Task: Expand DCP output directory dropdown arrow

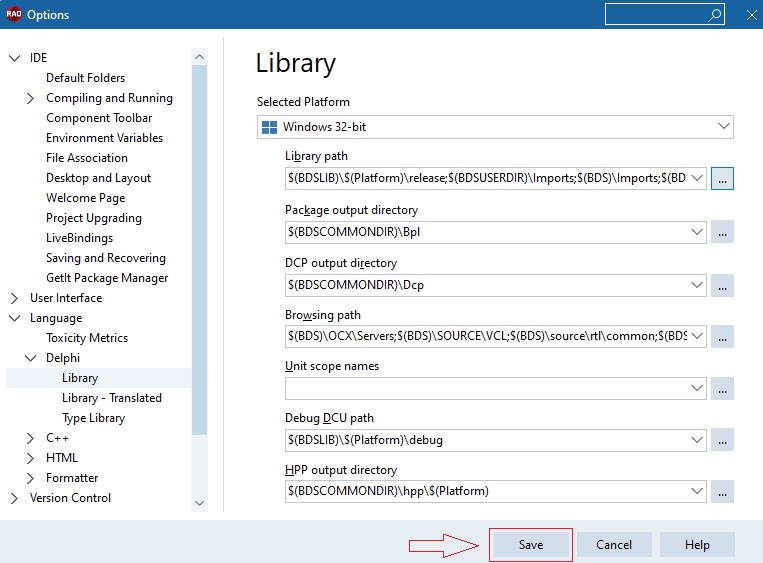Action: (697, 285)
